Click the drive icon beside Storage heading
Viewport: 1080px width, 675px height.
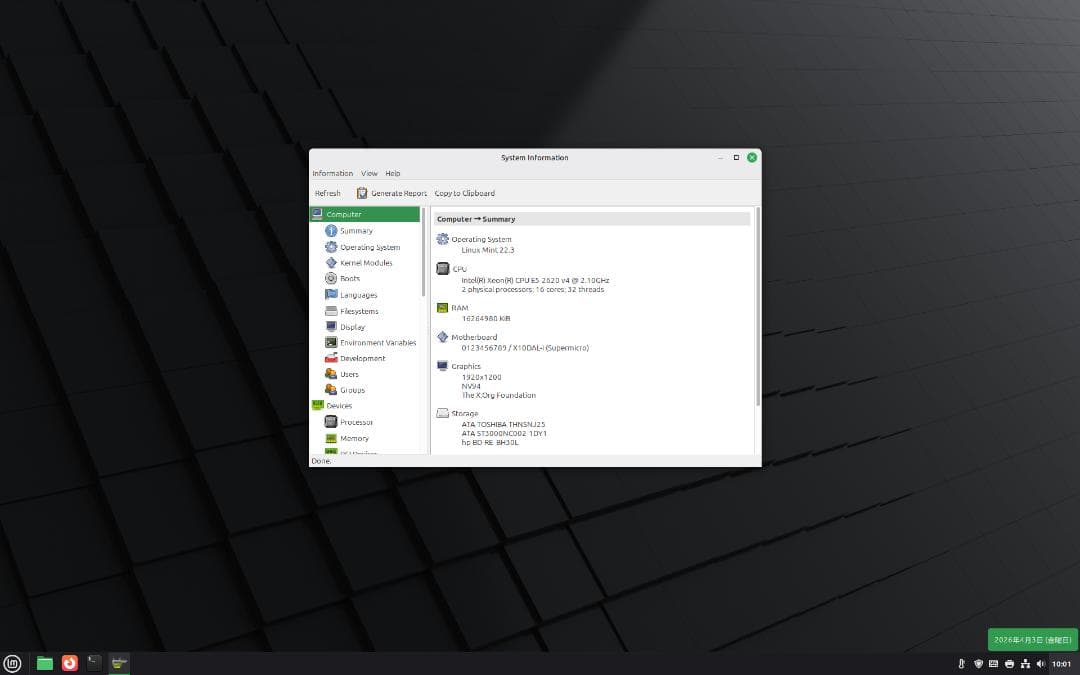coord(443,413)
